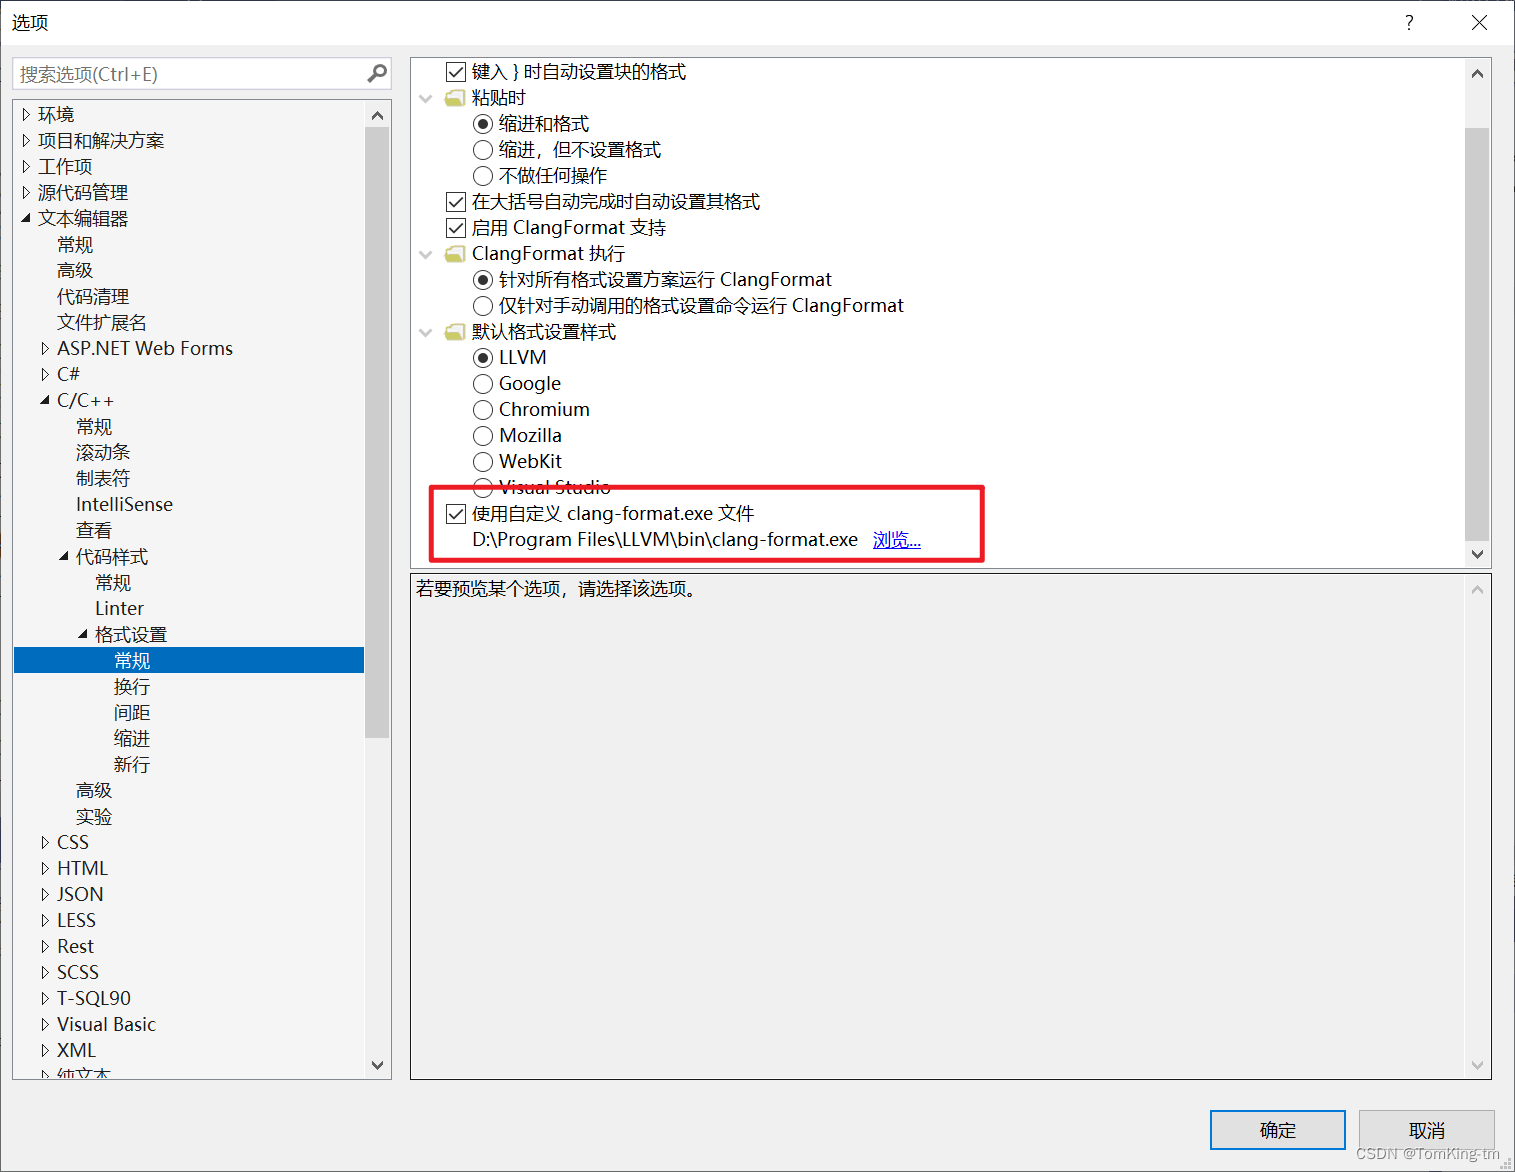Select the clang-format.exe path text
Screen dimensions: 1515x1172
click(665, 539)
